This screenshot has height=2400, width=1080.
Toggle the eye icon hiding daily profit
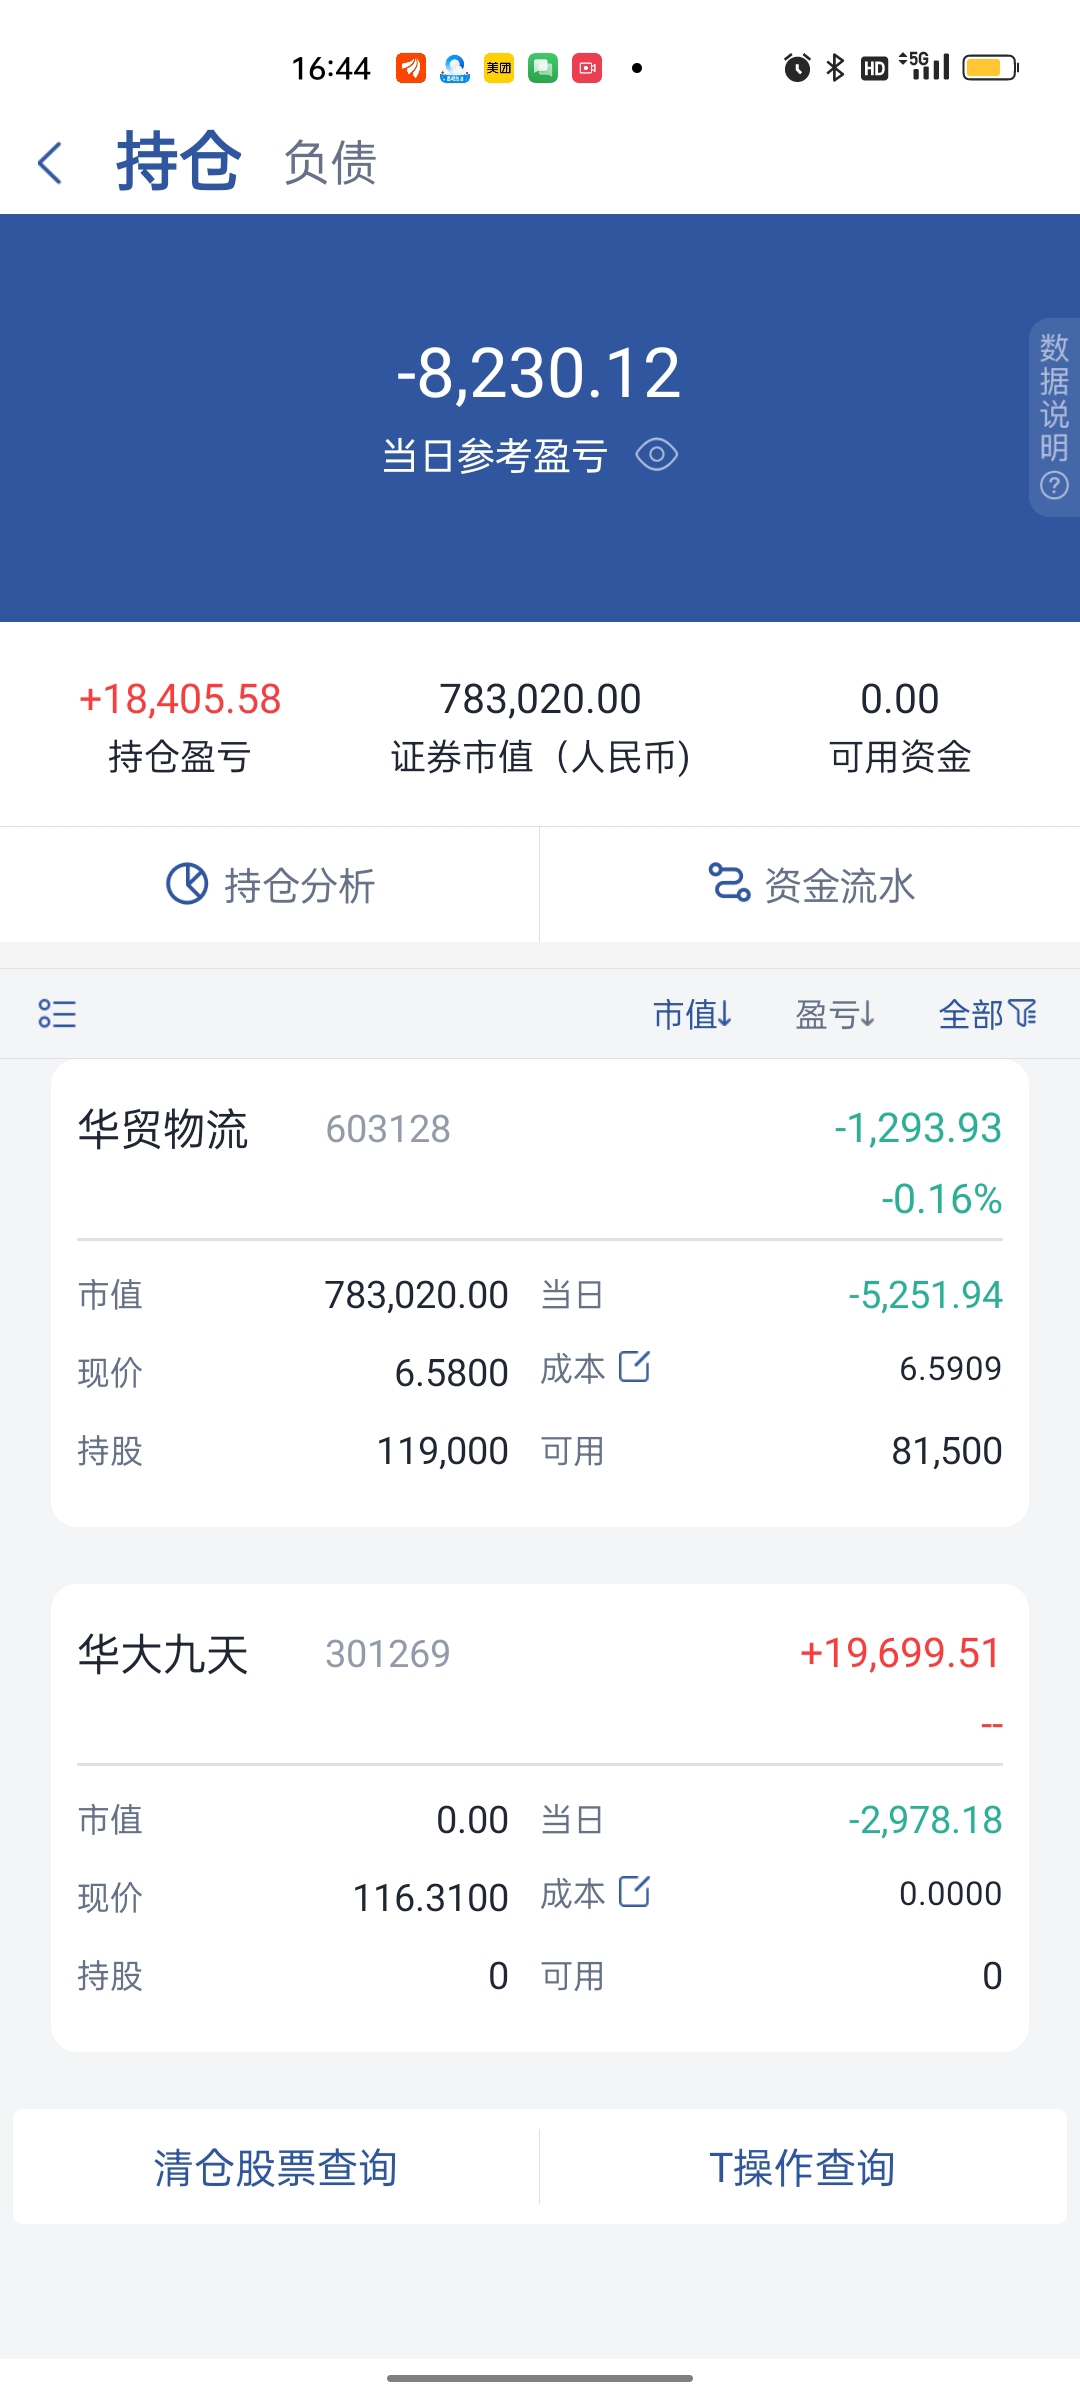657,455
